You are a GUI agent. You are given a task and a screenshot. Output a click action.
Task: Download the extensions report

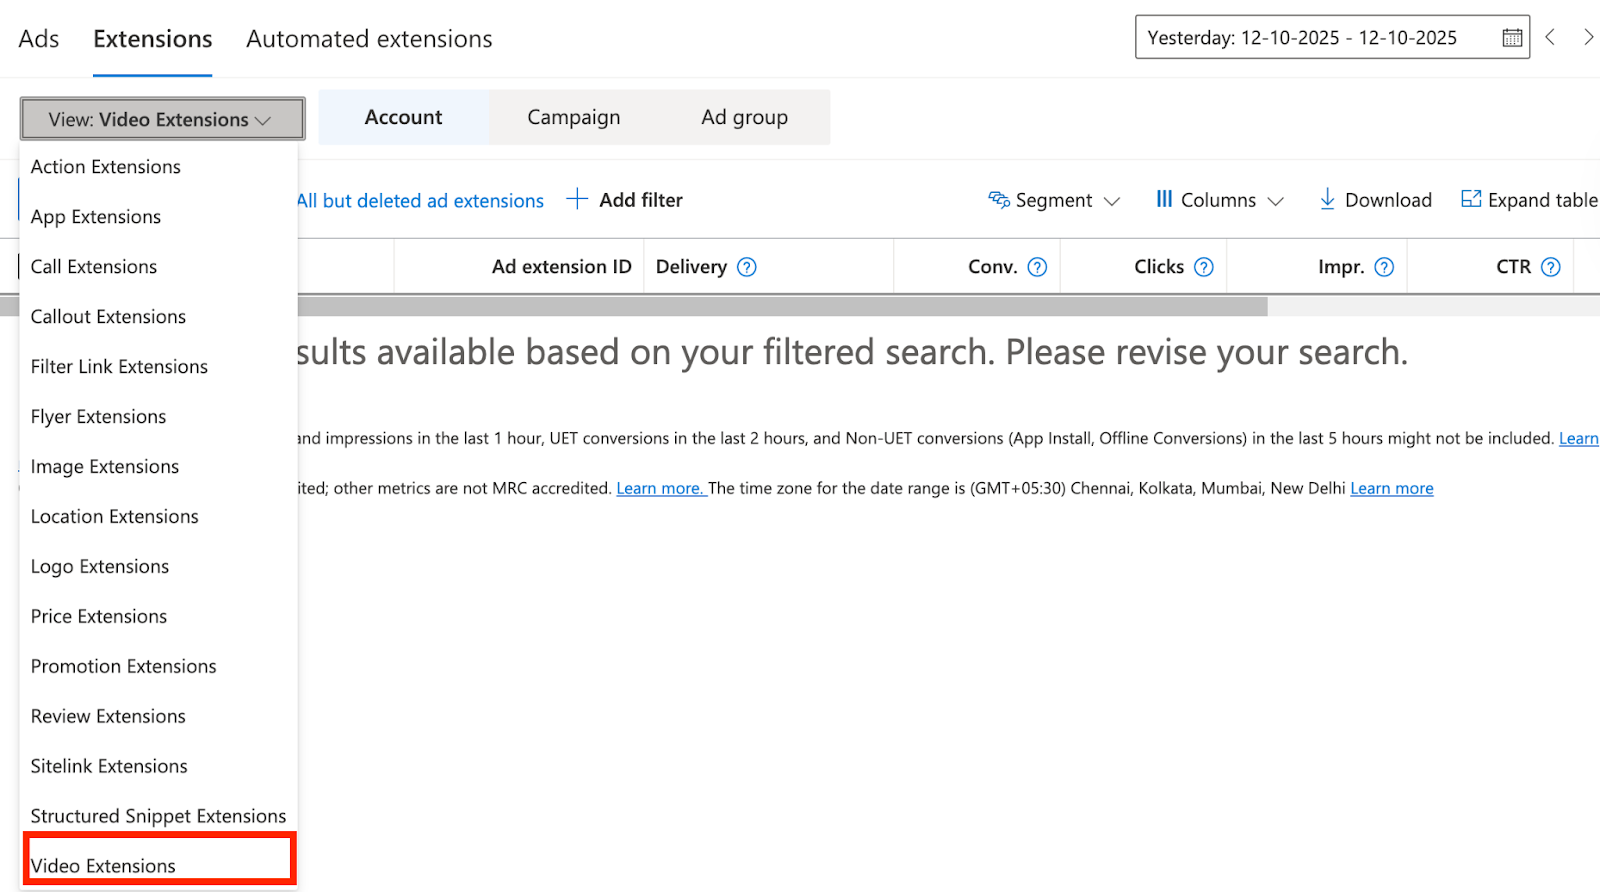tap(1375, 200)
